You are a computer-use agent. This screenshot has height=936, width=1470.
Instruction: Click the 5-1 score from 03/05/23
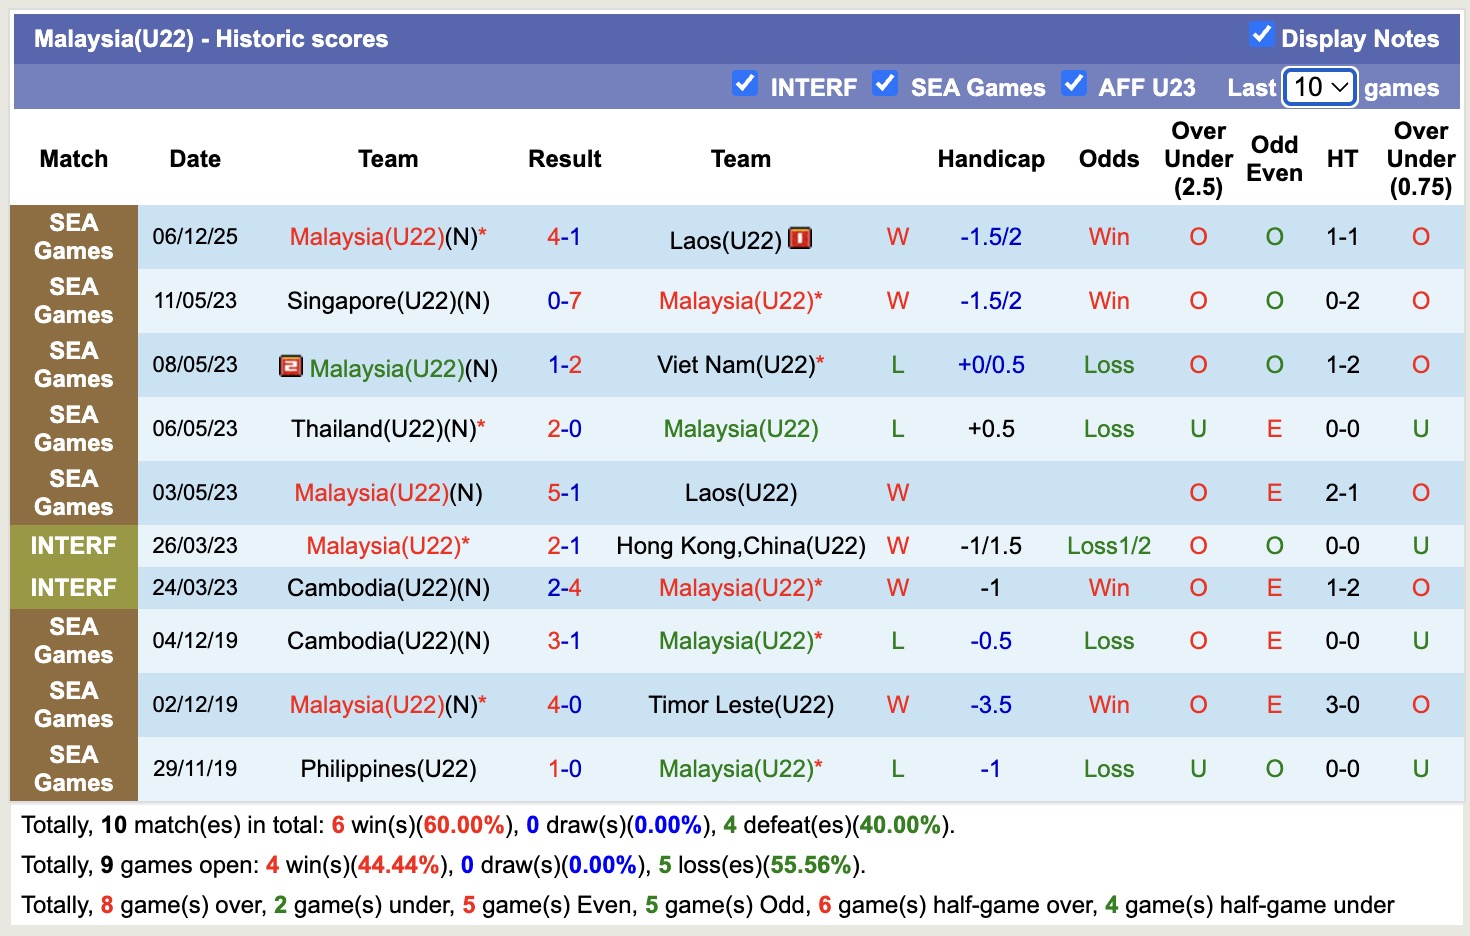(564, 493)
